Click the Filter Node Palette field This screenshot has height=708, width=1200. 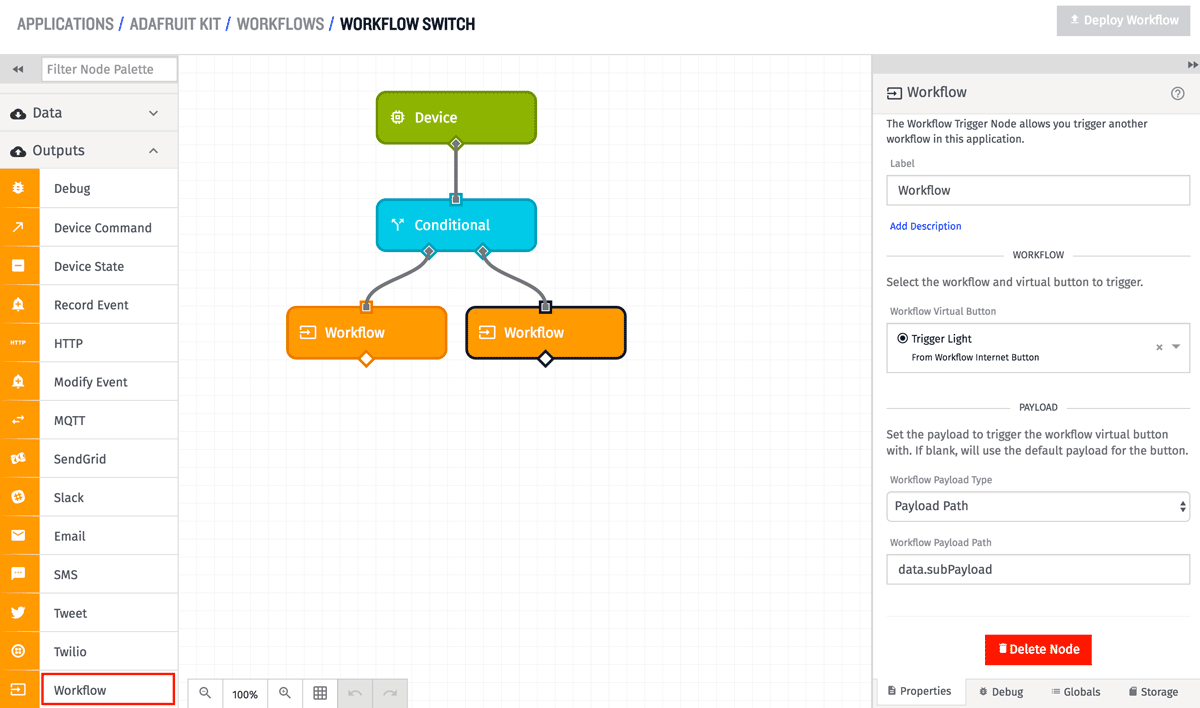pyautogui.click(x=110, y=69)
